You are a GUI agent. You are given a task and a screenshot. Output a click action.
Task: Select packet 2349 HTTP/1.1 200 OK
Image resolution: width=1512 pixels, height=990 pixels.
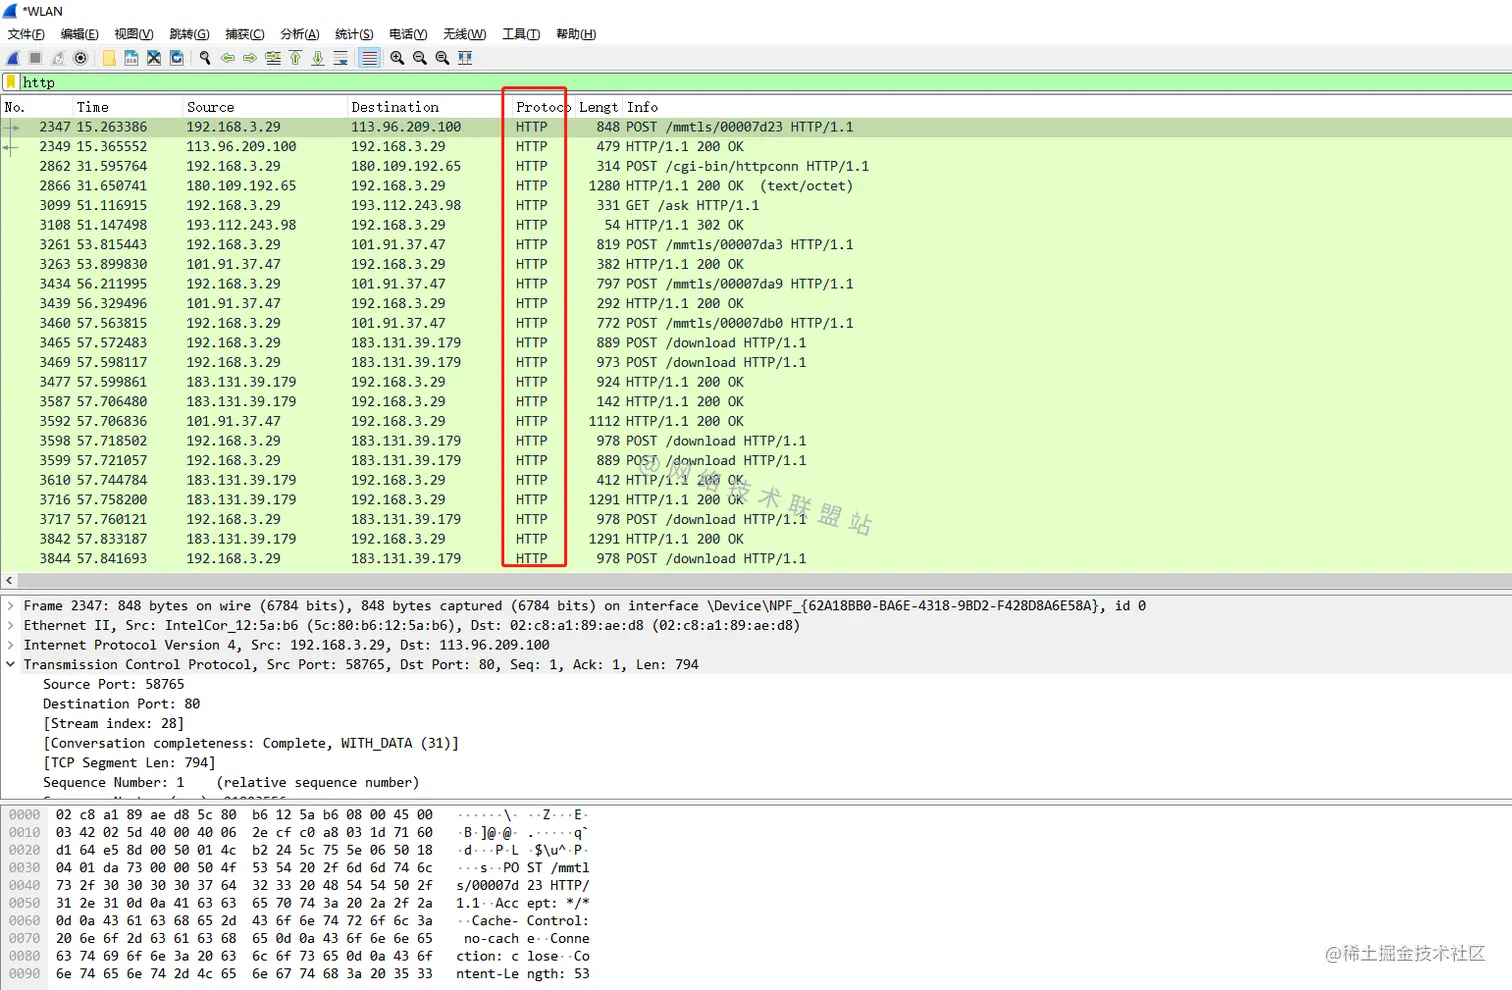[756, 146]
